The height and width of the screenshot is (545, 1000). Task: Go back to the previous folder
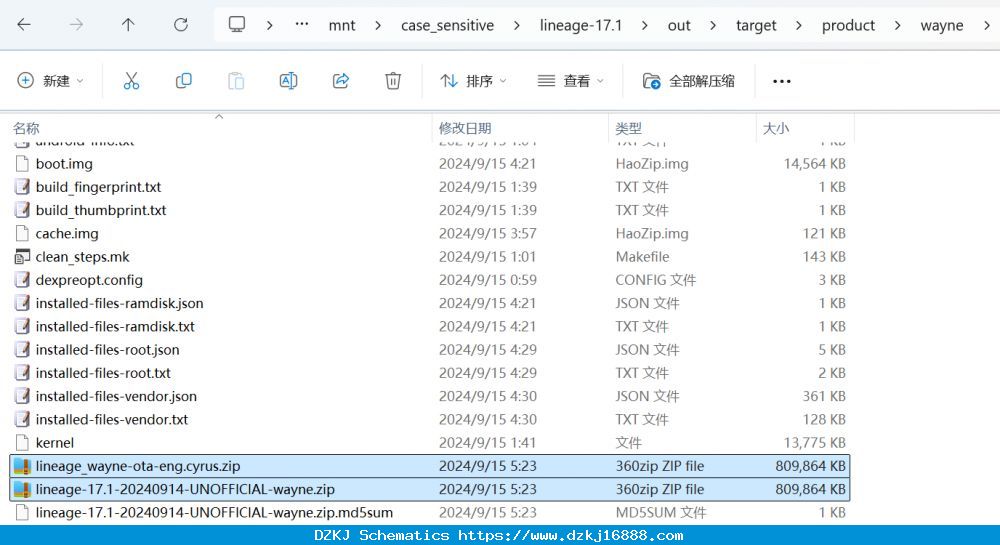pyautogui.click(x=24, y=25)
